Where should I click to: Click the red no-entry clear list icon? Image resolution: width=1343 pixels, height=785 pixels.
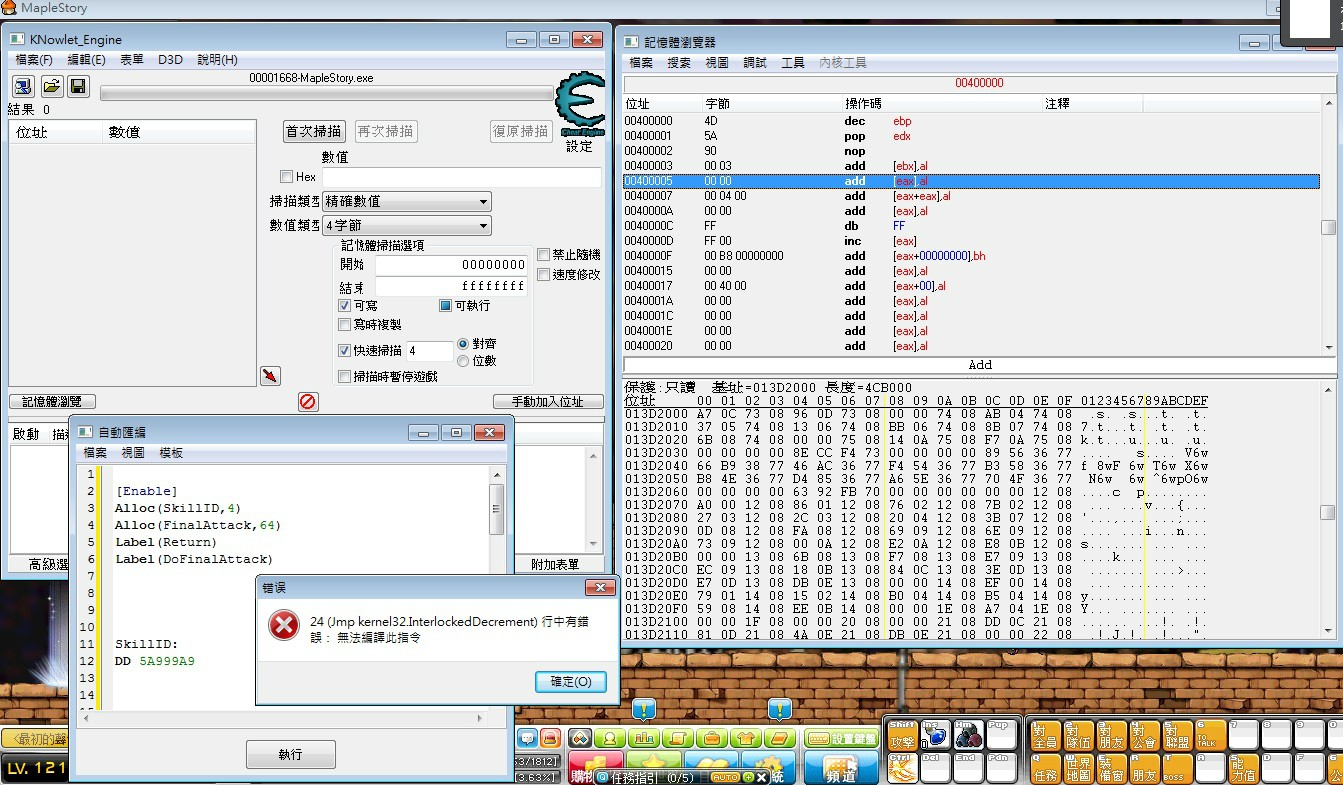(x=308, y=401)
